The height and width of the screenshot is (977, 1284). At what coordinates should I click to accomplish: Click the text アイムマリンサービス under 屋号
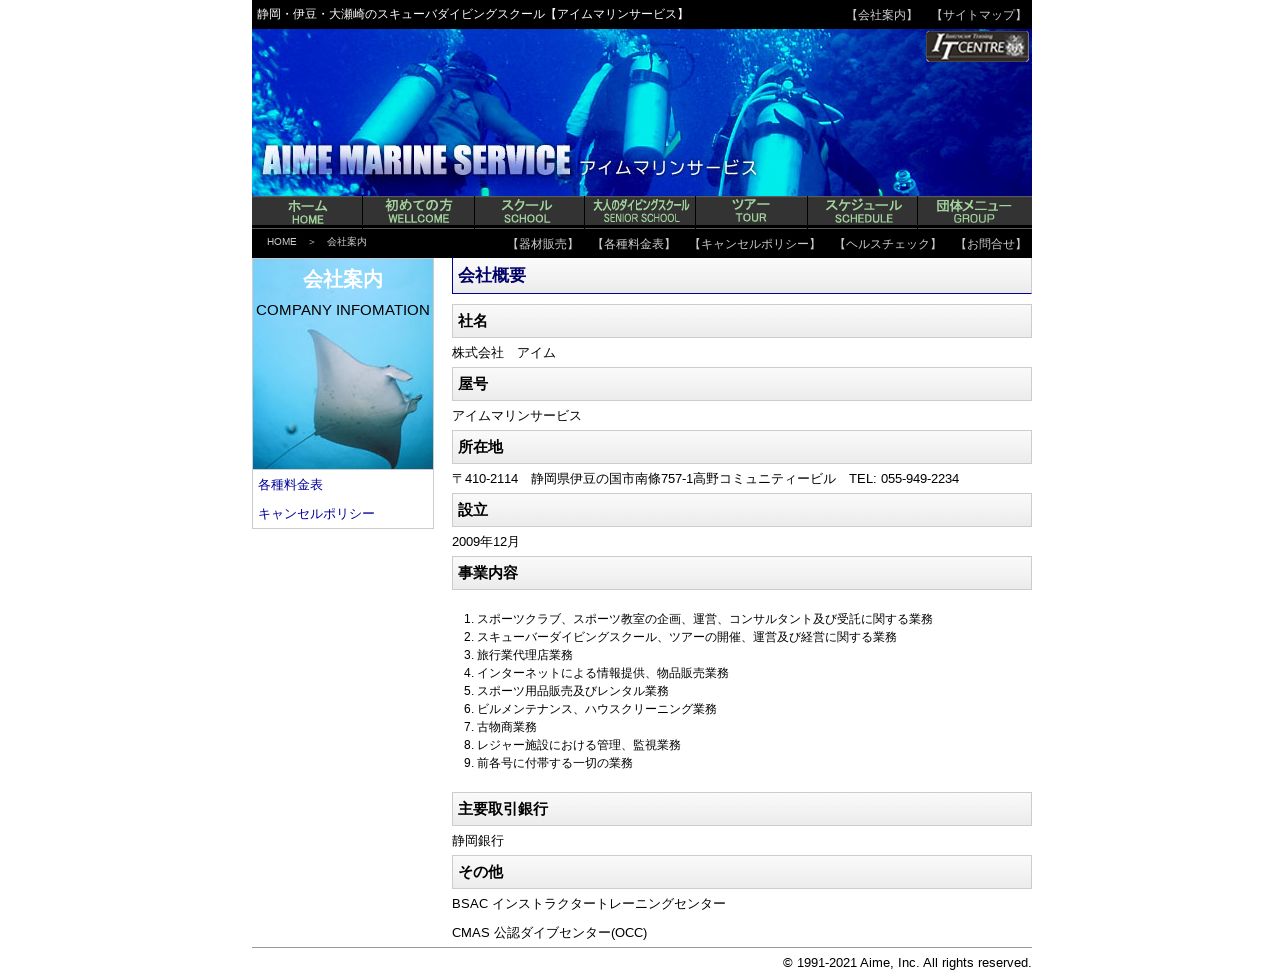pos(516,416)
